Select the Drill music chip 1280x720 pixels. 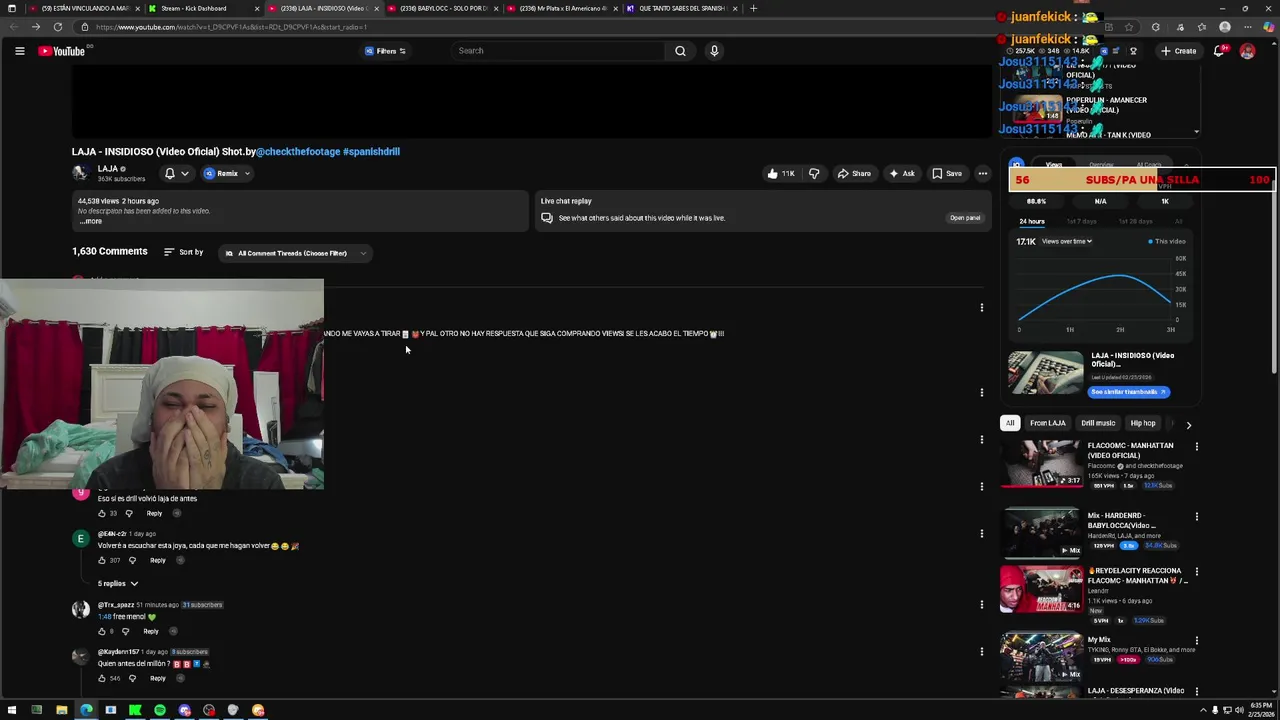coord(1098,423)
